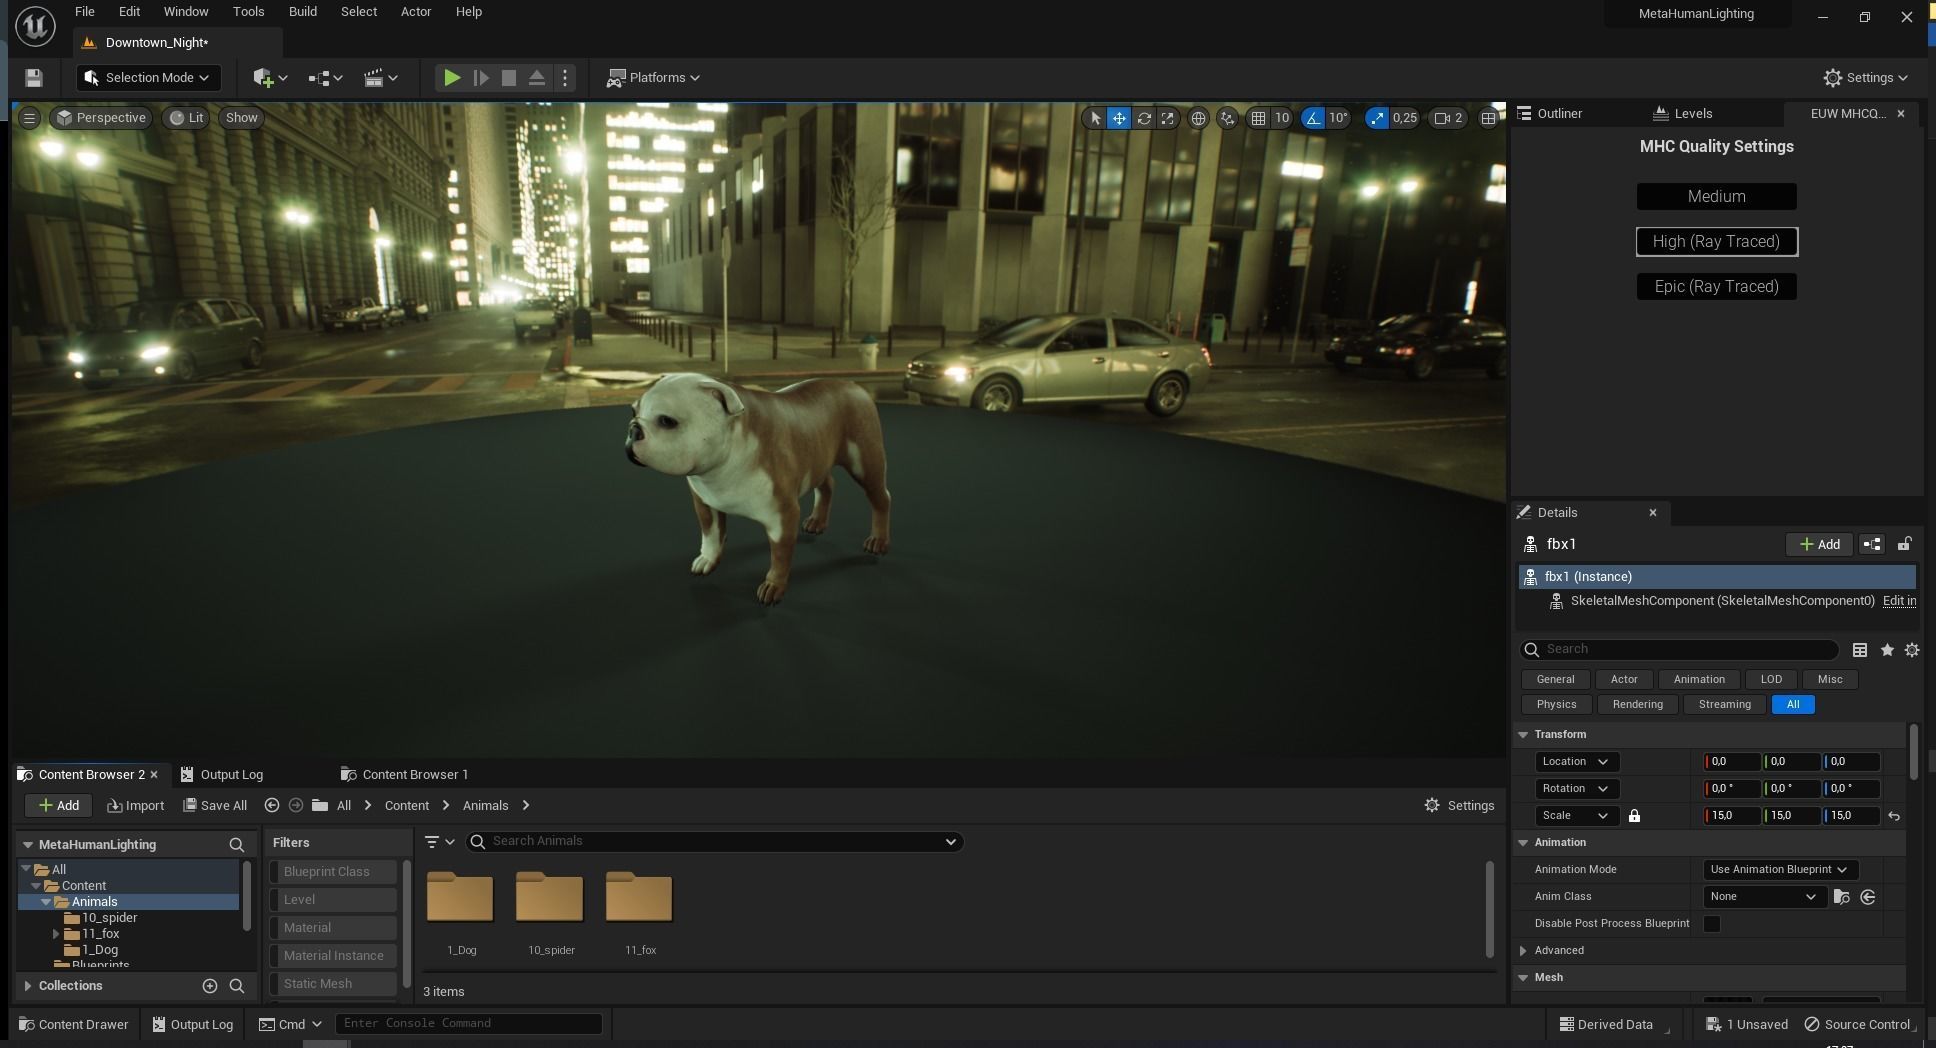Viewport: 1936px width, 1048px height.
Task: Start Play in Editor with green play button
Action: [x=452, y=78]
